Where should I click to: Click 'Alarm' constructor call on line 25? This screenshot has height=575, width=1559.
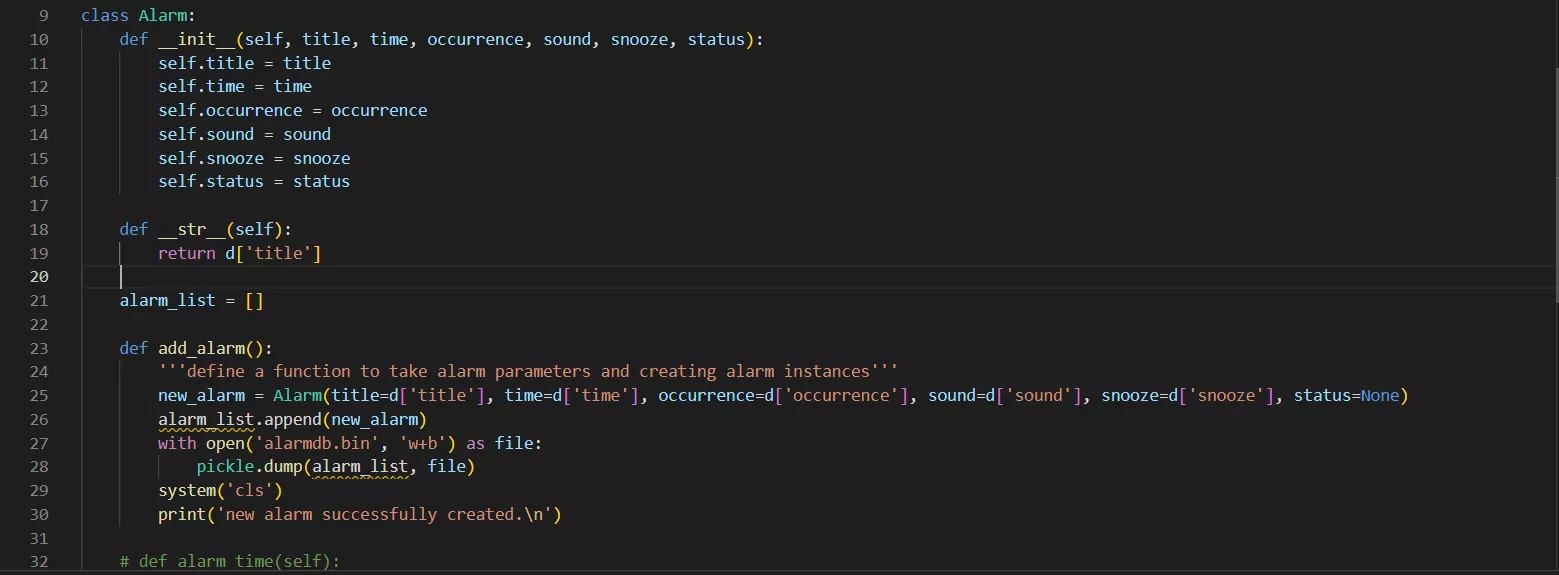click(x=297, y=395)
